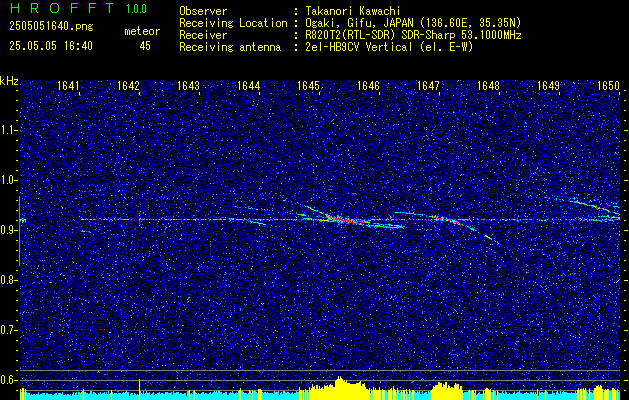Click the 1641 time marker
Viewport: 629px width, 400px height.
(68, 85)
